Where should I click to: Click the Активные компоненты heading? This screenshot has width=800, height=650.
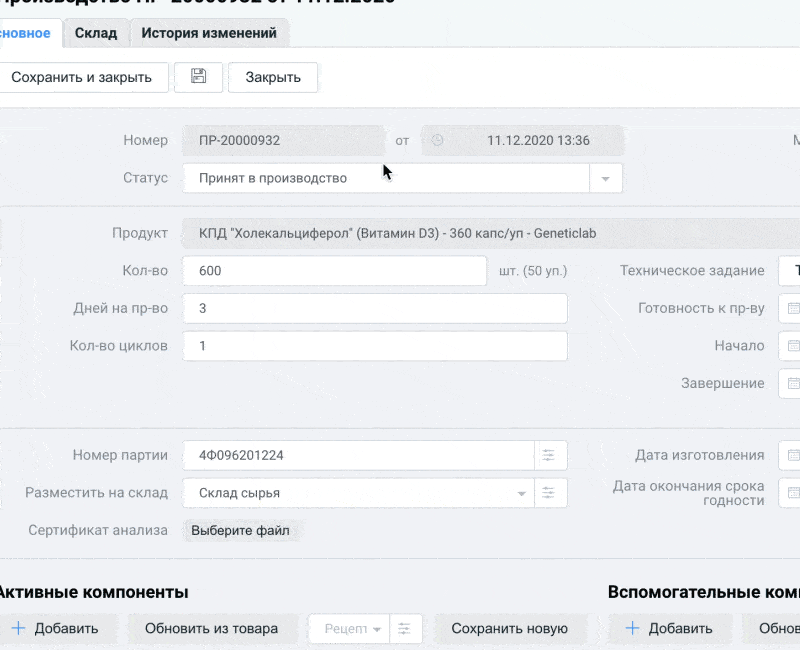[x=93, y=592]
